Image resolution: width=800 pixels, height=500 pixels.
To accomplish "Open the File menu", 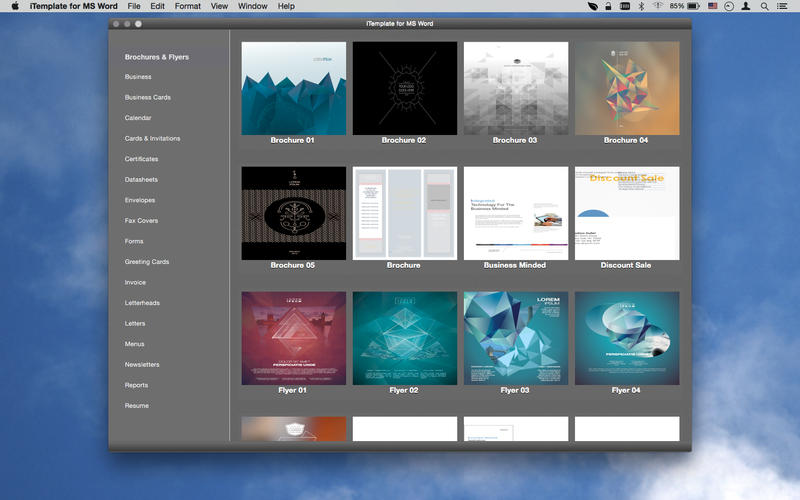I will [x=134, y=6].
